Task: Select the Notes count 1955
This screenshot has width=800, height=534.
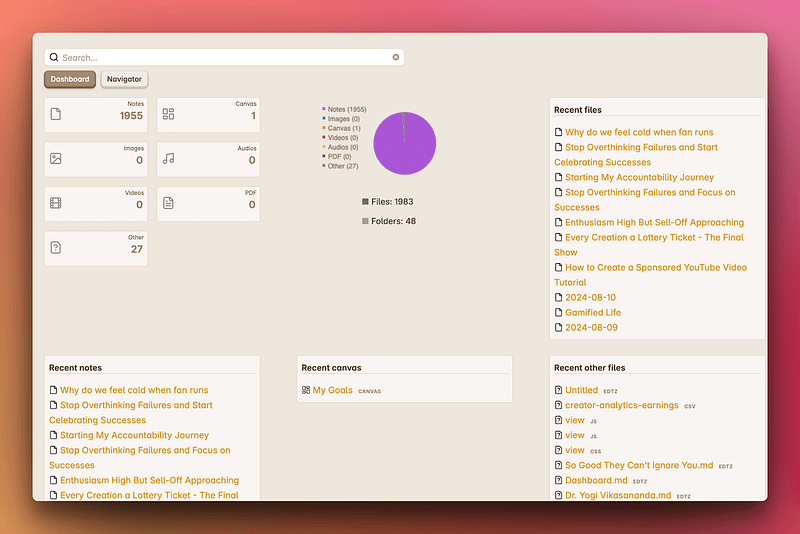Action: [131, 116]
